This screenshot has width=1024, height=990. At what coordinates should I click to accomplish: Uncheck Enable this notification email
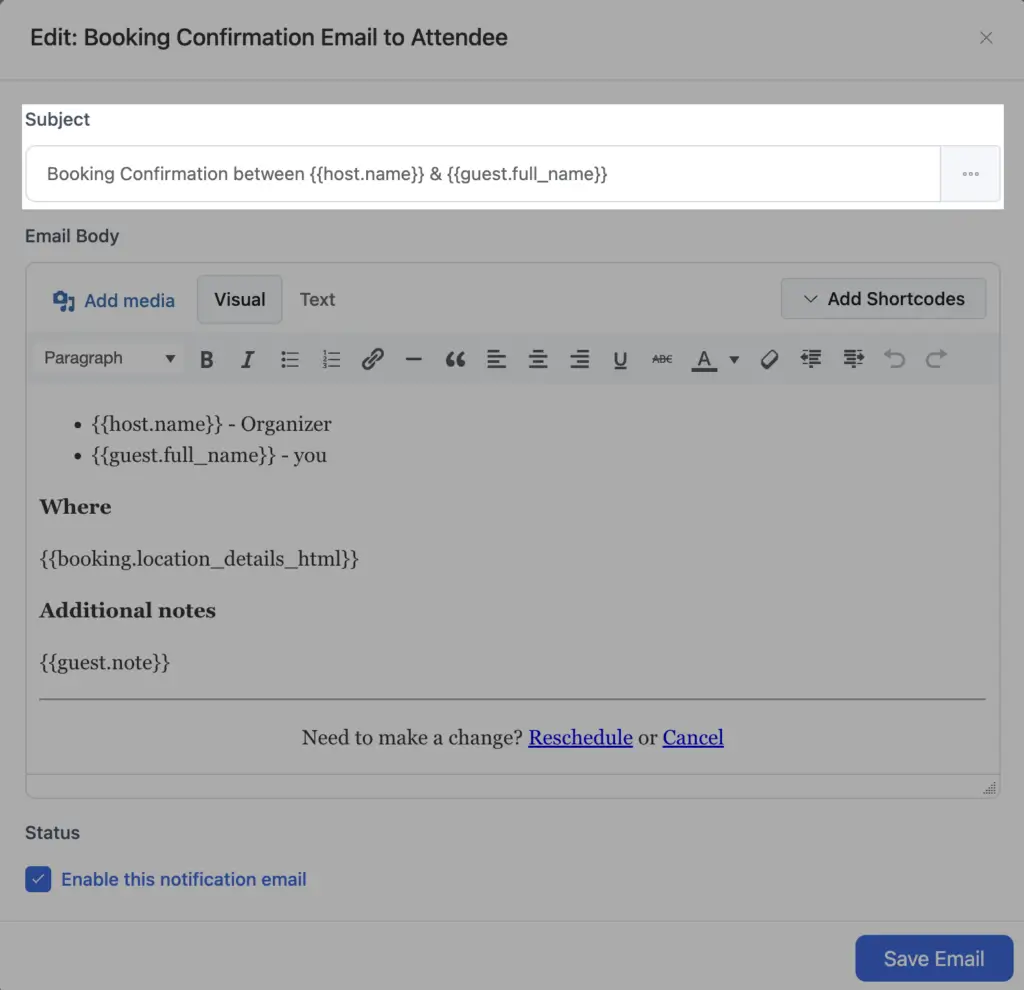(38, 879)
